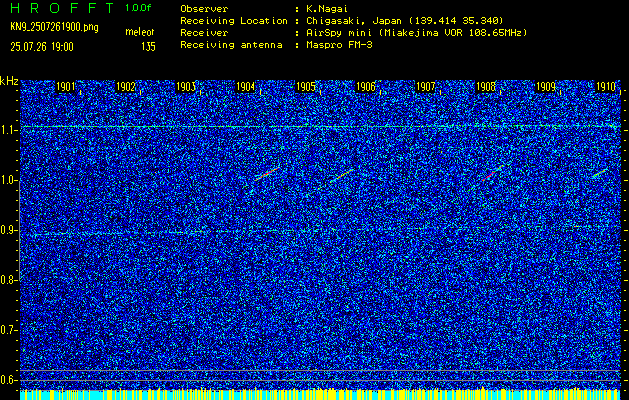The height and width of the screenshot is (400, 629).
Task: Click the 0.9 frequency axis label
Action: [8, 230]
